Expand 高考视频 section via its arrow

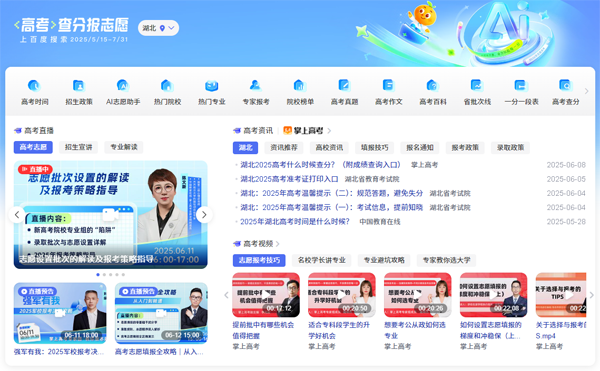[x=278, y=244]
